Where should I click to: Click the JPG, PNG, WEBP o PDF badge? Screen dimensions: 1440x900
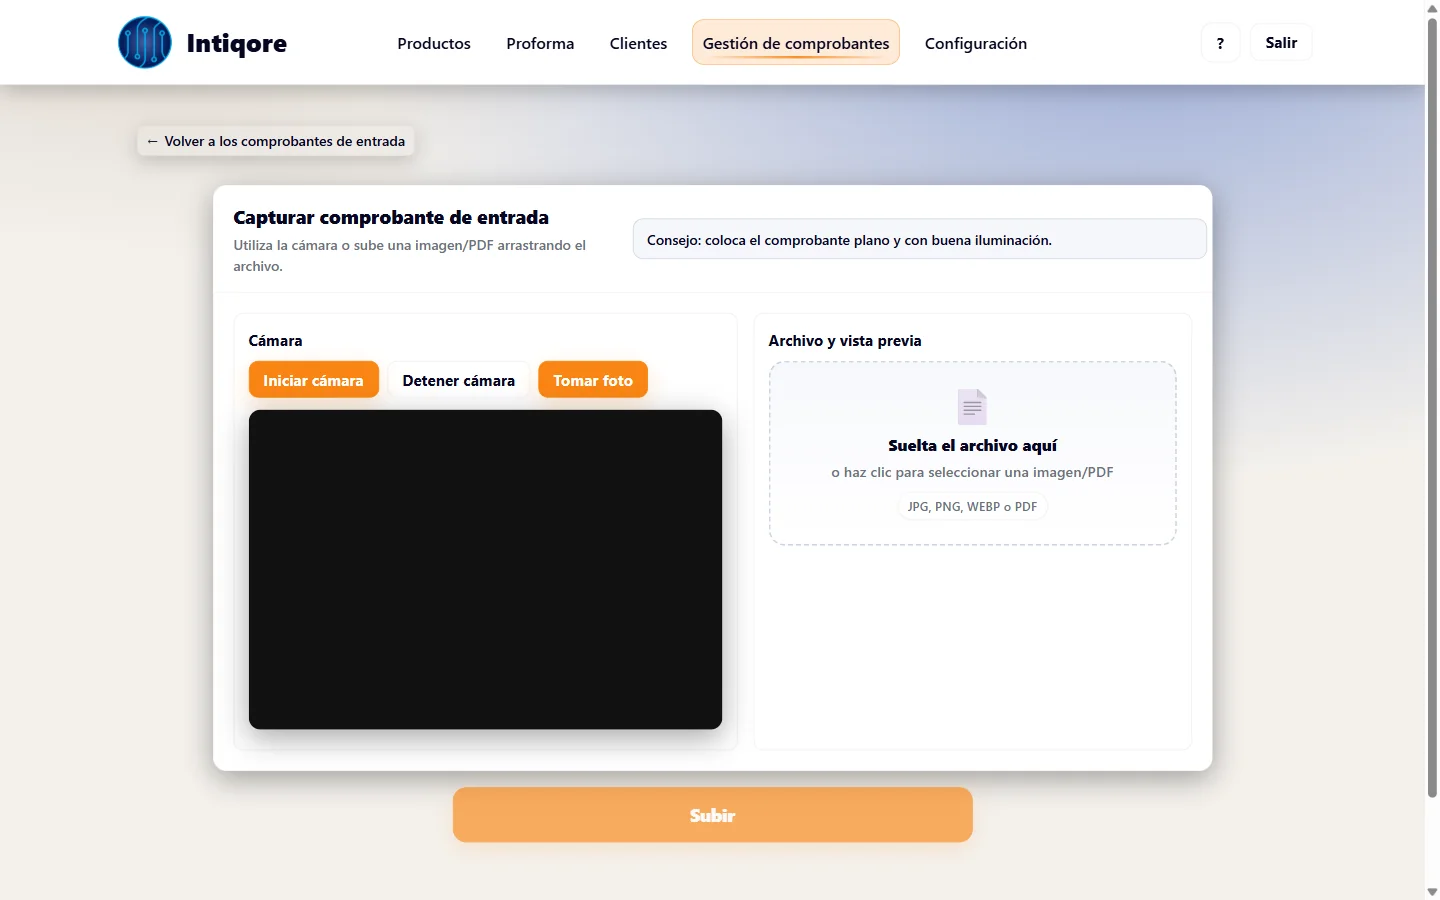pyautogui.click(x=972, y=507)
